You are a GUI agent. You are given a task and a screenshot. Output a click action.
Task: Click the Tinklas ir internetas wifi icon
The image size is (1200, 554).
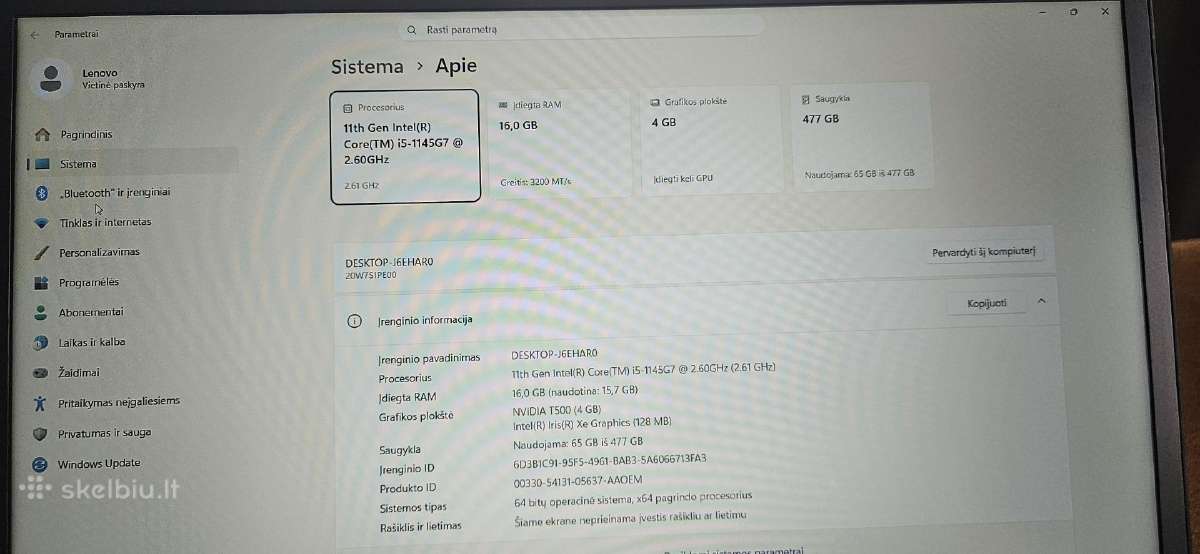click(x=41, y=223)
